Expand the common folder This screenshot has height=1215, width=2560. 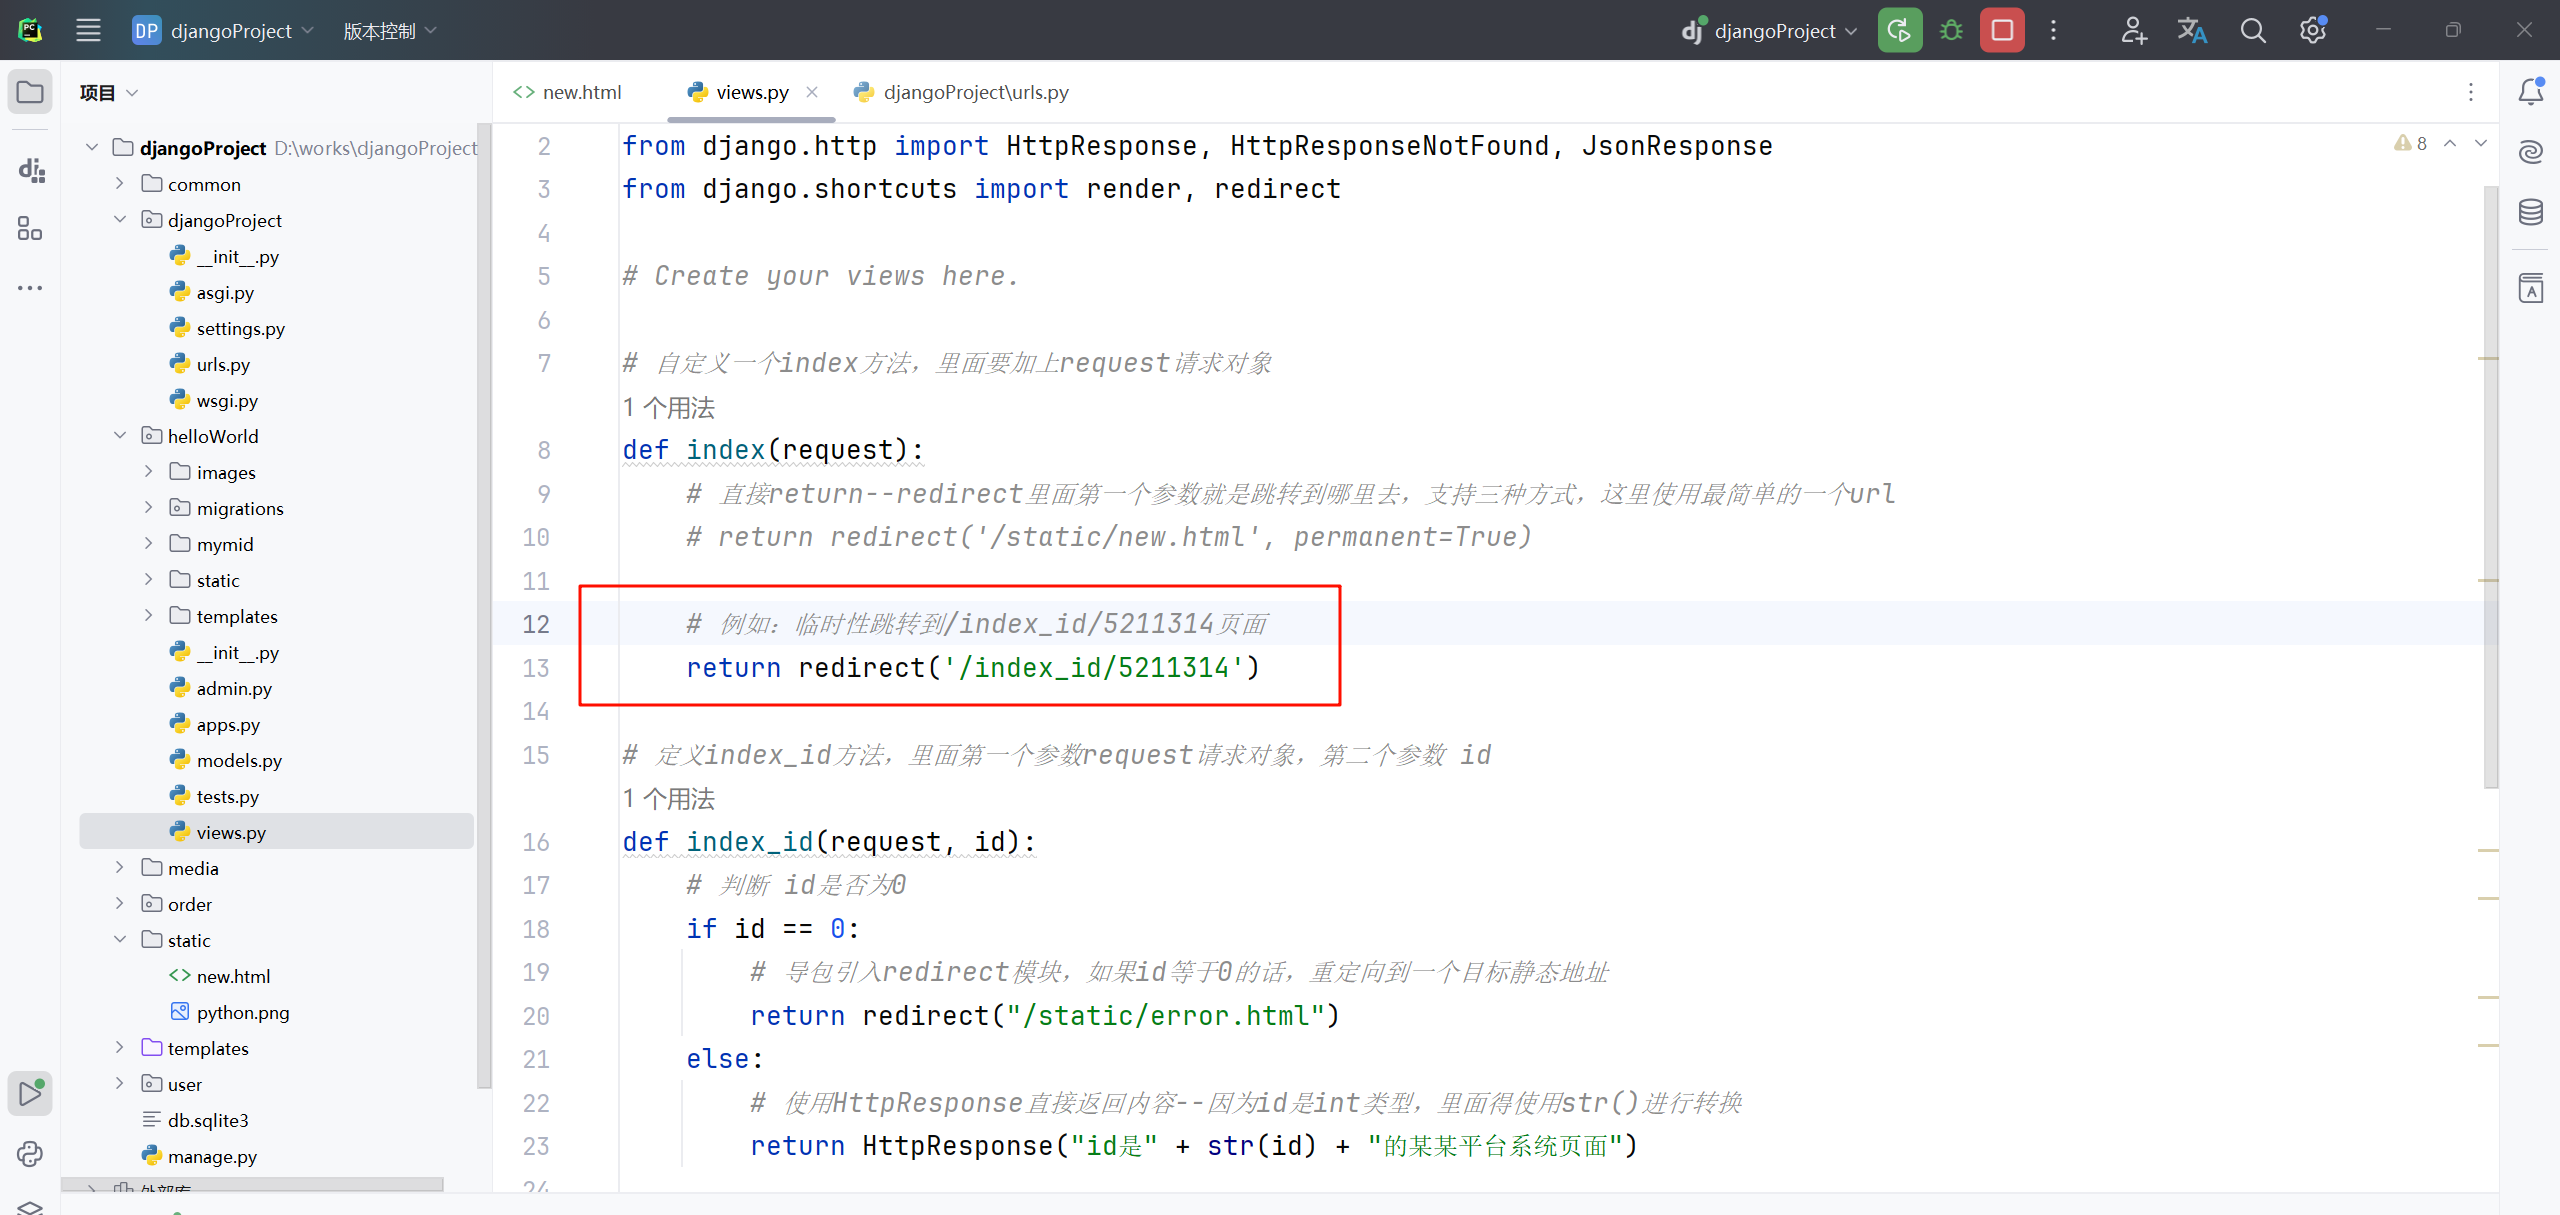[120, 183]
